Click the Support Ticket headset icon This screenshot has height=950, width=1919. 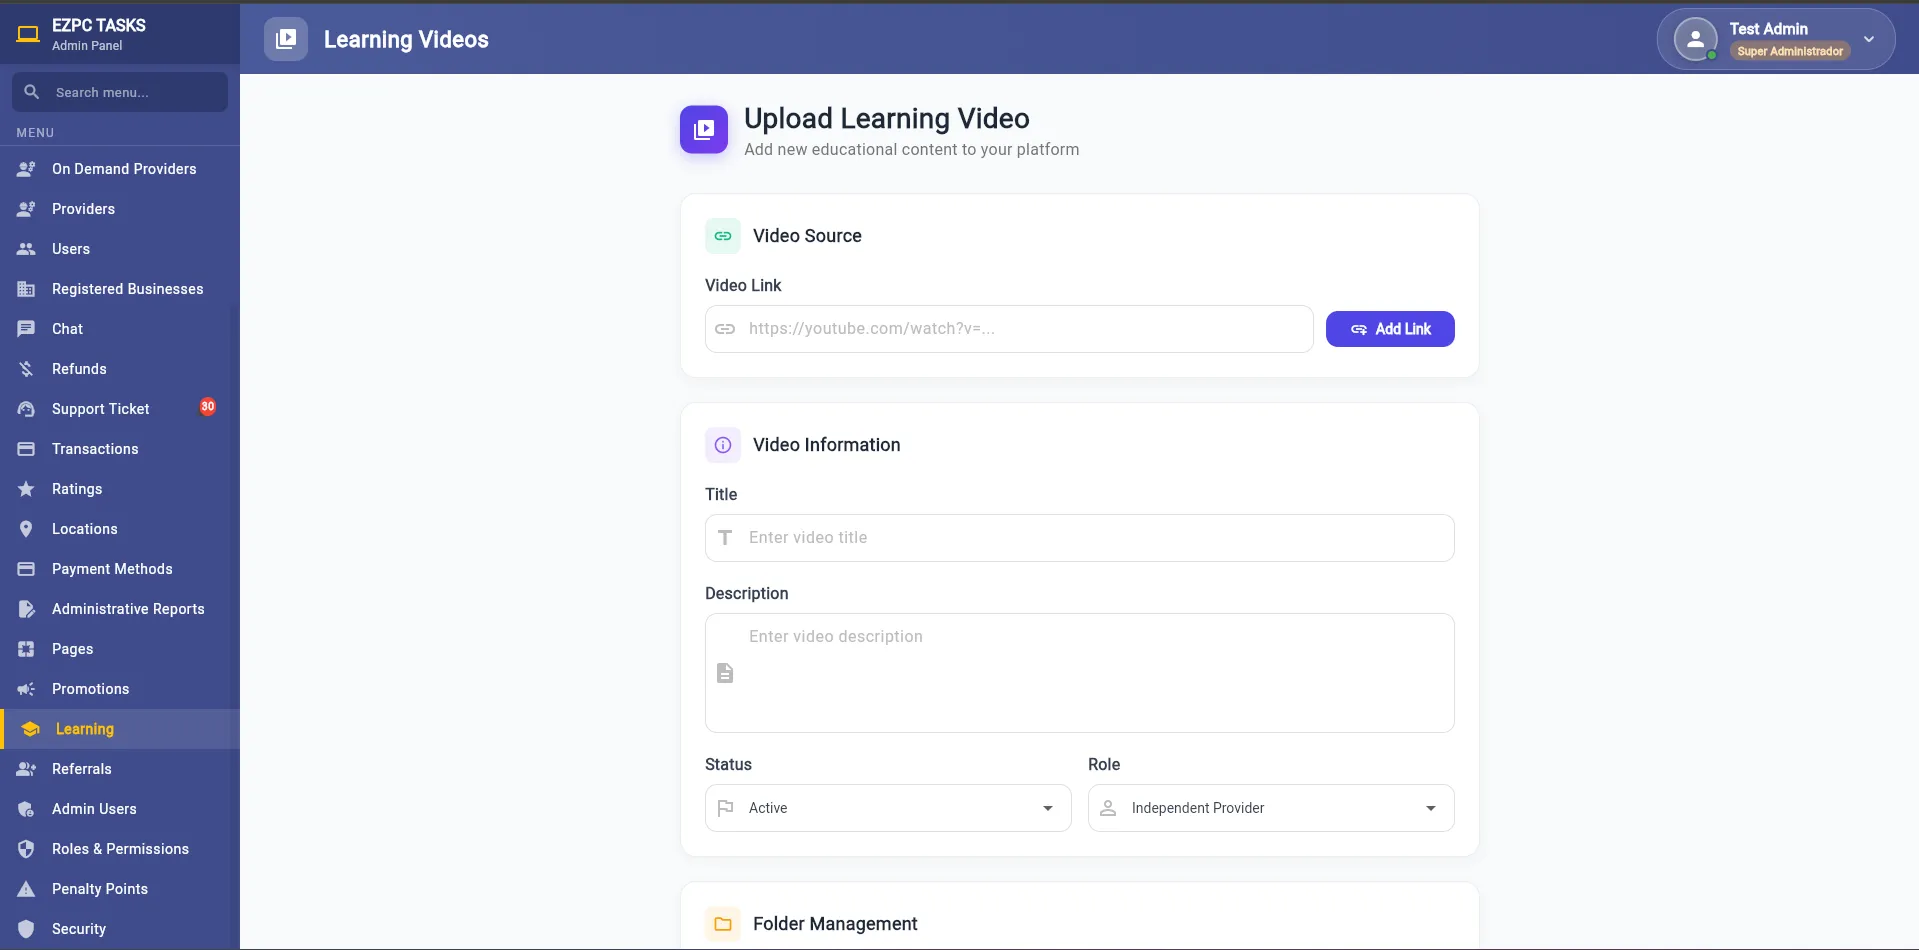[26, 409]
